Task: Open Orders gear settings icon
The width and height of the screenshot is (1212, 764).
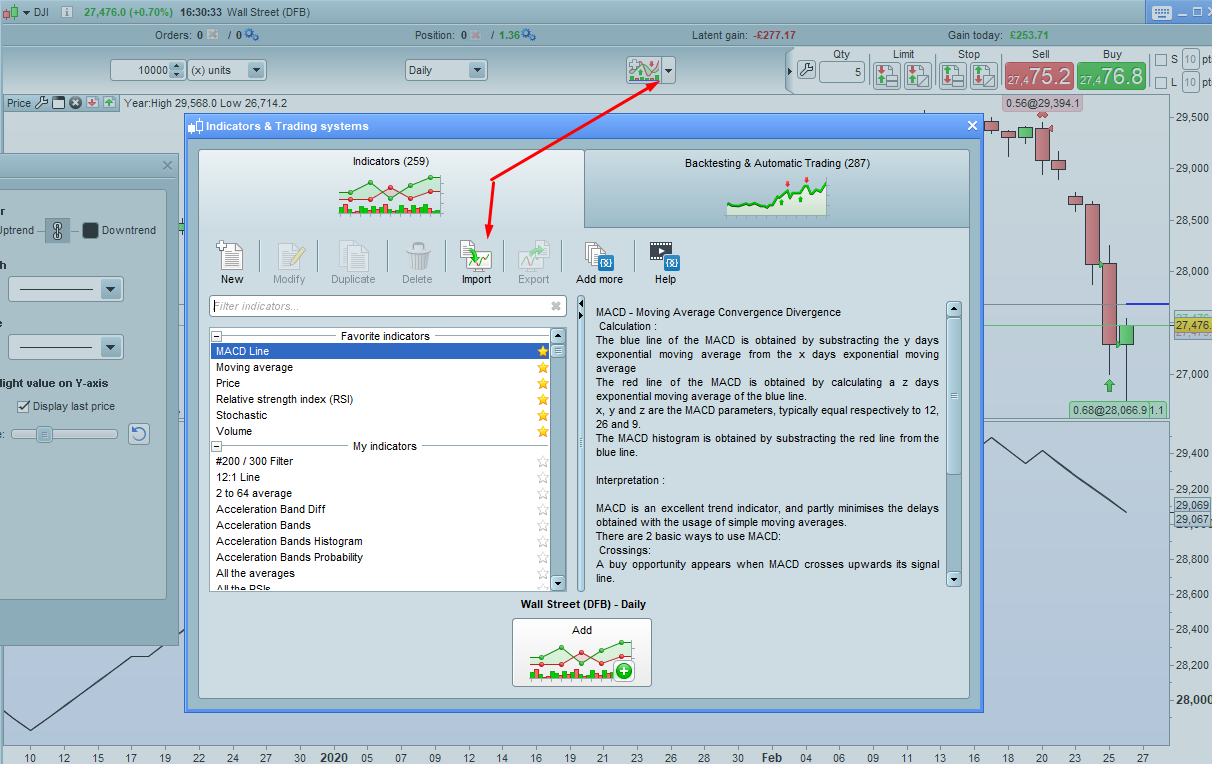Action: (251, 35)
